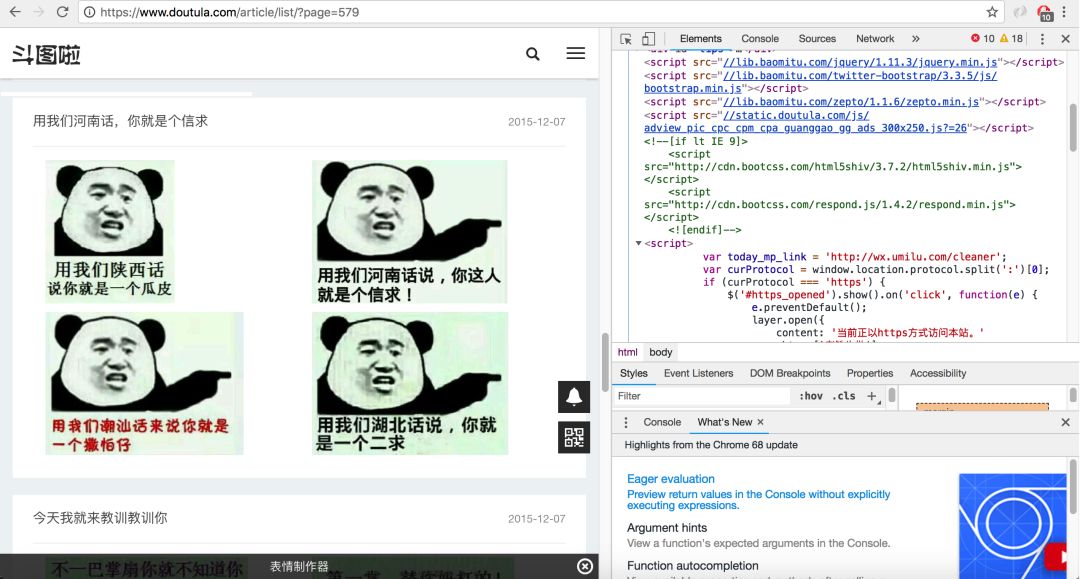Open the red extension icon with badge 10

pos(1044,12)
